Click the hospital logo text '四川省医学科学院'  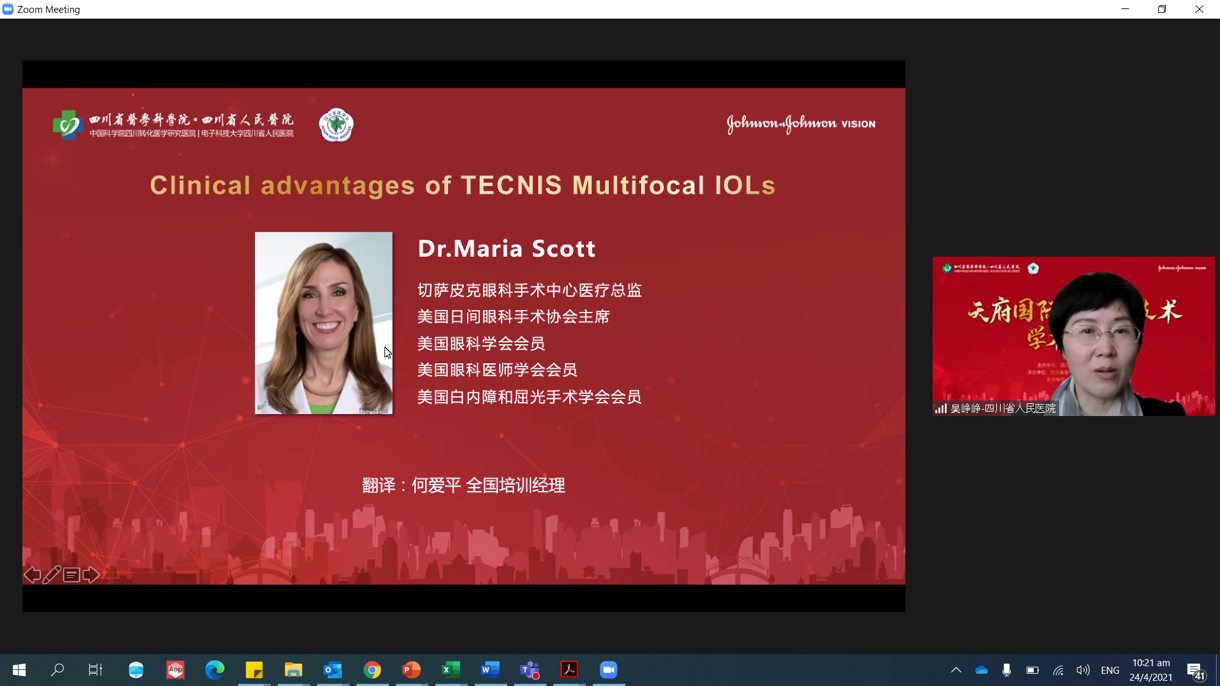(x=140, y=120)
